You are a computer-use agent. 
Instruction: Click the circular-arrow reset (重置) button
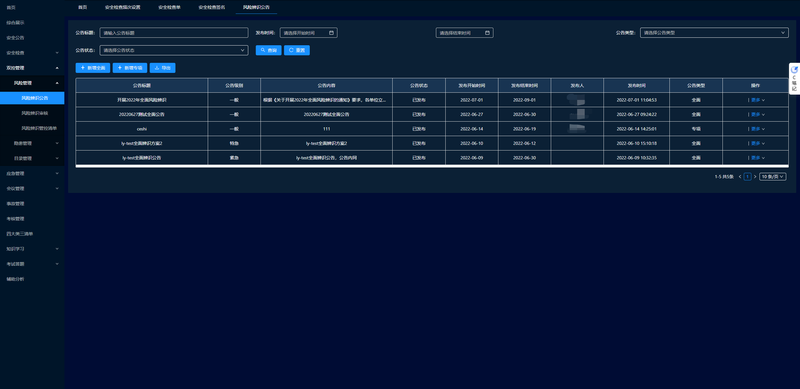297,51
